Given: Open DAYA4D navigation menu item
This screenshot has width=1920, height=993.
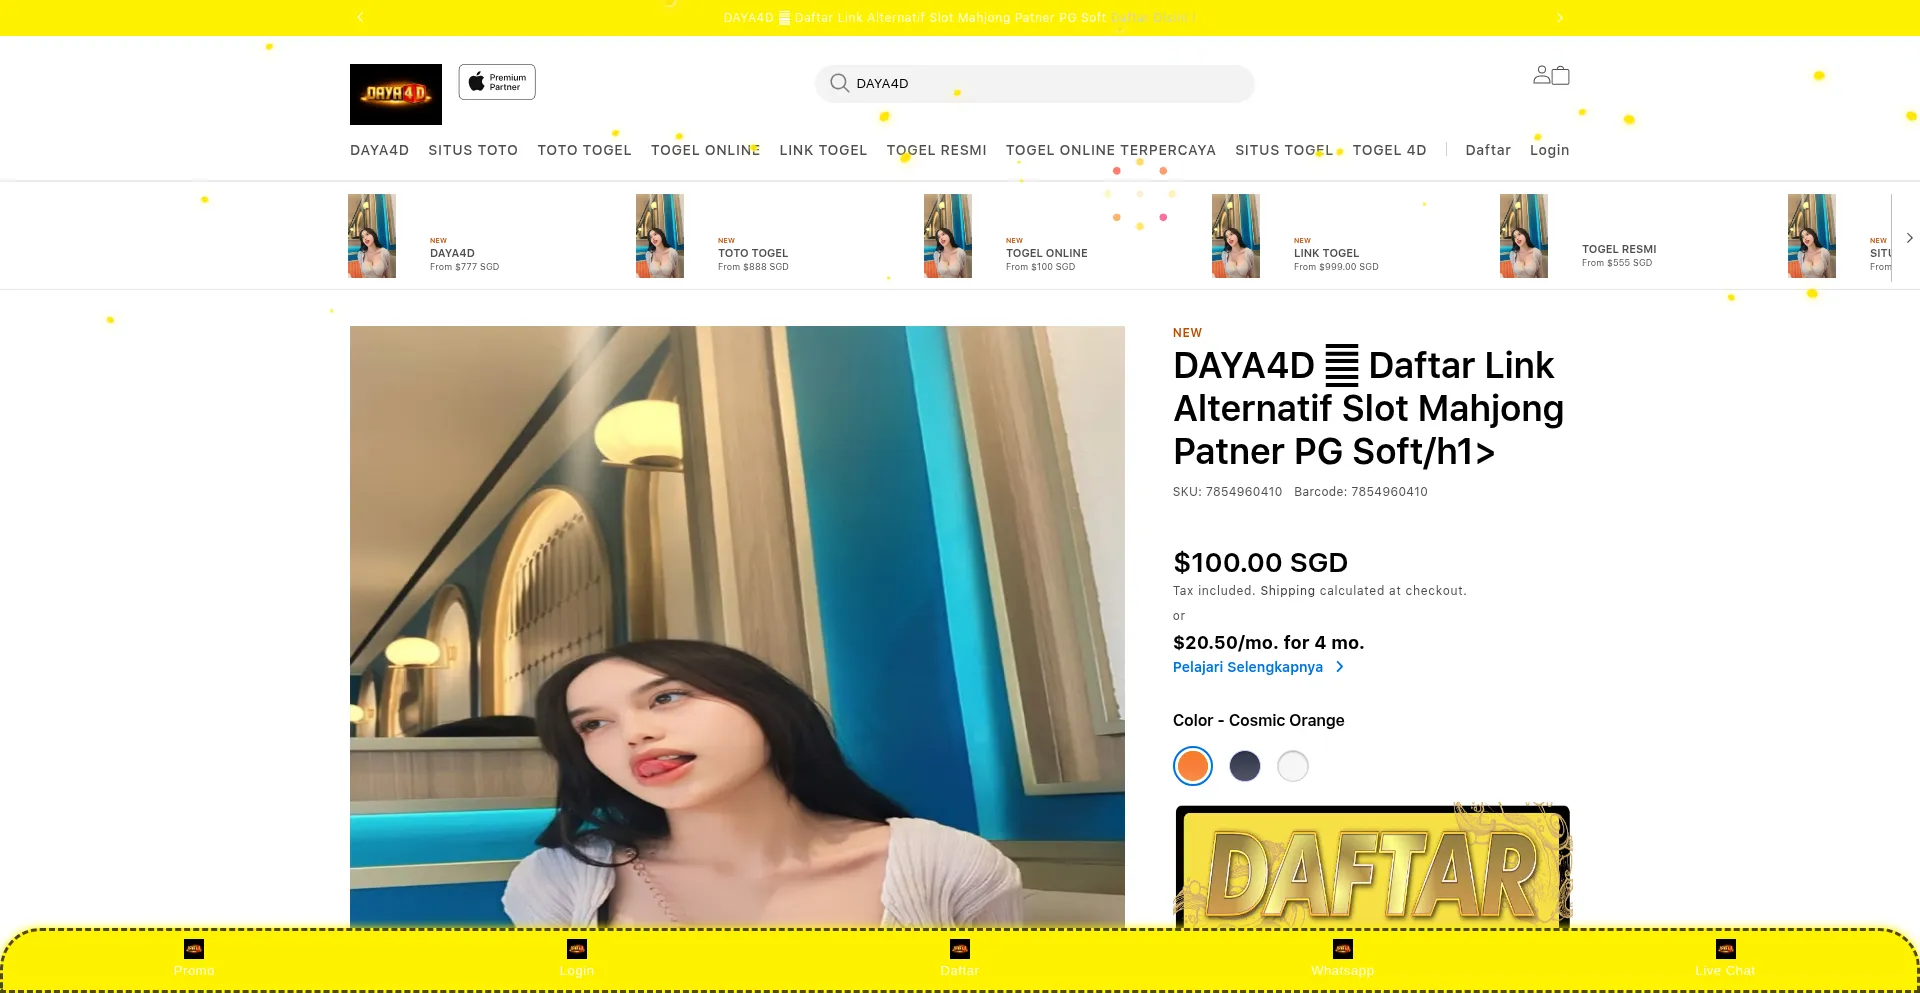Looking at the screenshot, I should click(379, 150).
